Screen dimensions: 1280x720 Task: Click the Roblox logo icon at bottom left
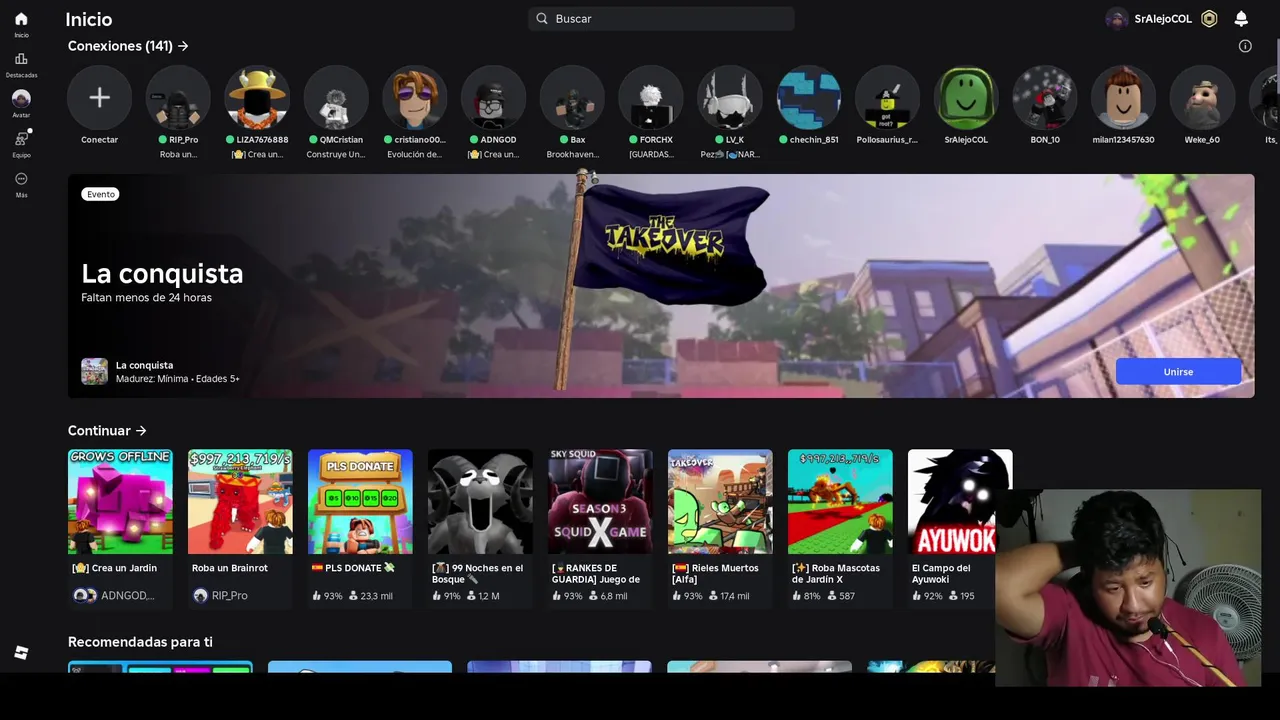21,653
